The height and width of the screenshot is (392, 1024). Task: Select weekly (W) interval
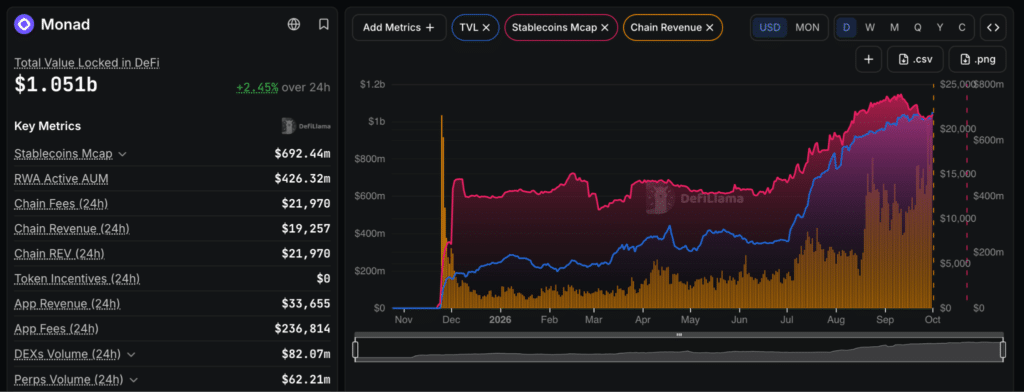pyautogui.click(x=870, y=27)
